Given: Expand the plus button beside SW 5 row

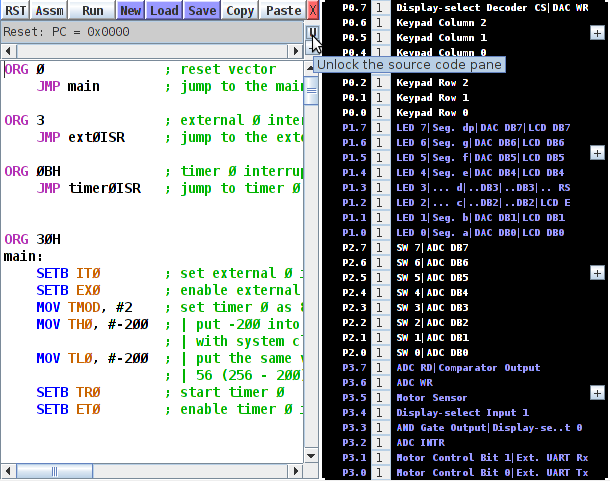Looking at the screenshot, I should 597,272.
